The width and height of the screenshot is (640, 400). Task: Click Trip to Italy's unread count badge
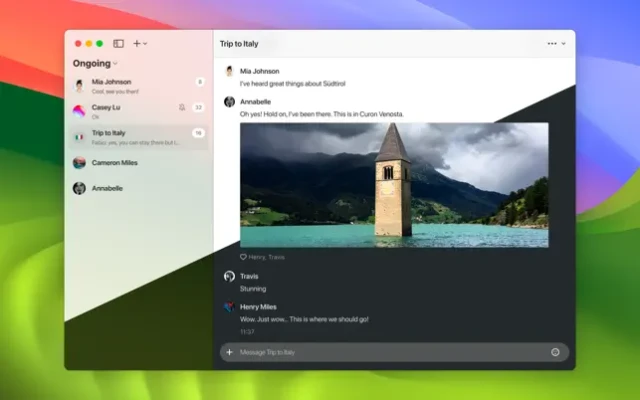click(198, 133)
